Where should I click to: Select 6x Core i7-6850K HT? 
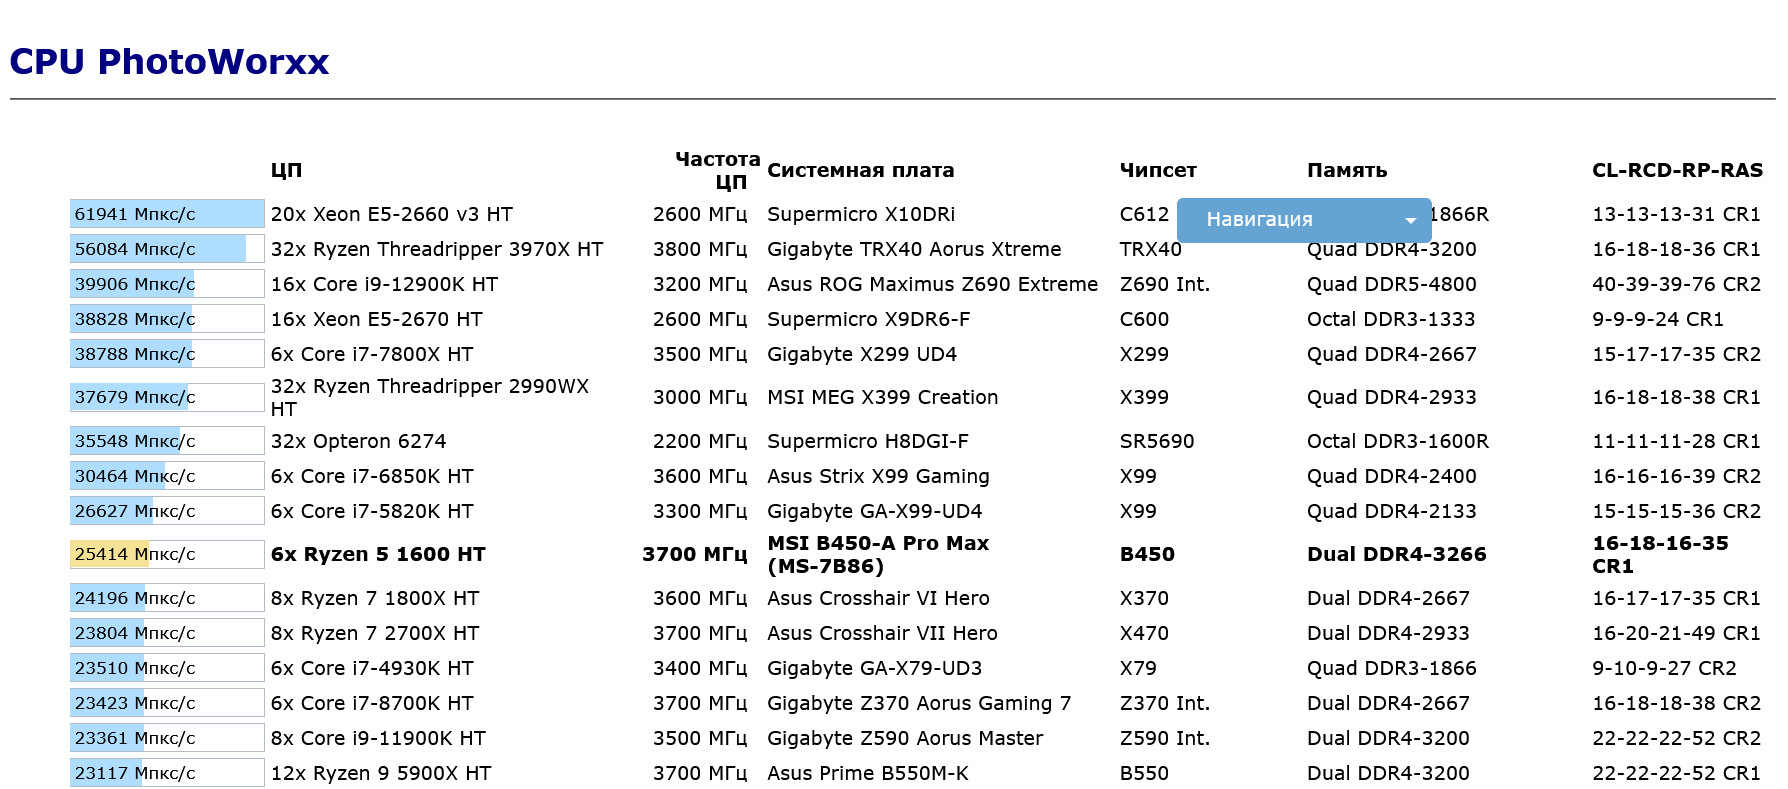372,476
